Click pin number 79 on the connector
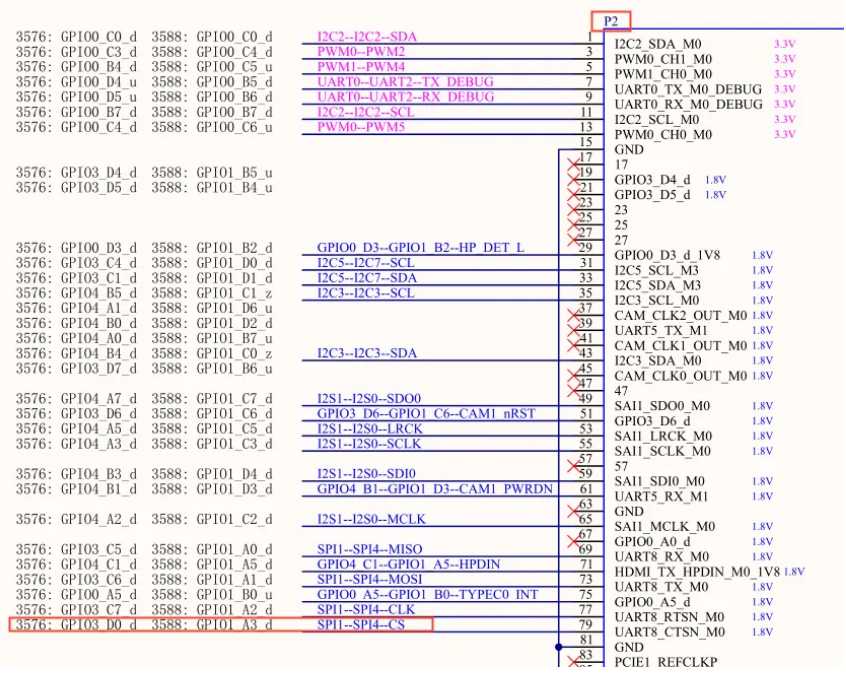The height and width of the screenshot is (677, 846). pos(585,626)
